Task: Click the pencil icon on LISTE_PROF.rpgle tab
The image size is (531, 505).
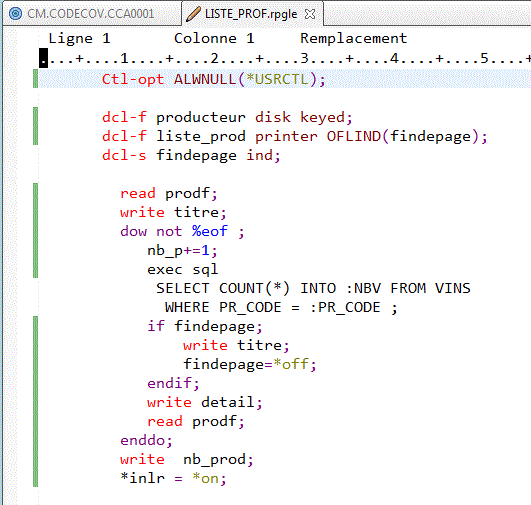Action: (193, 14)
